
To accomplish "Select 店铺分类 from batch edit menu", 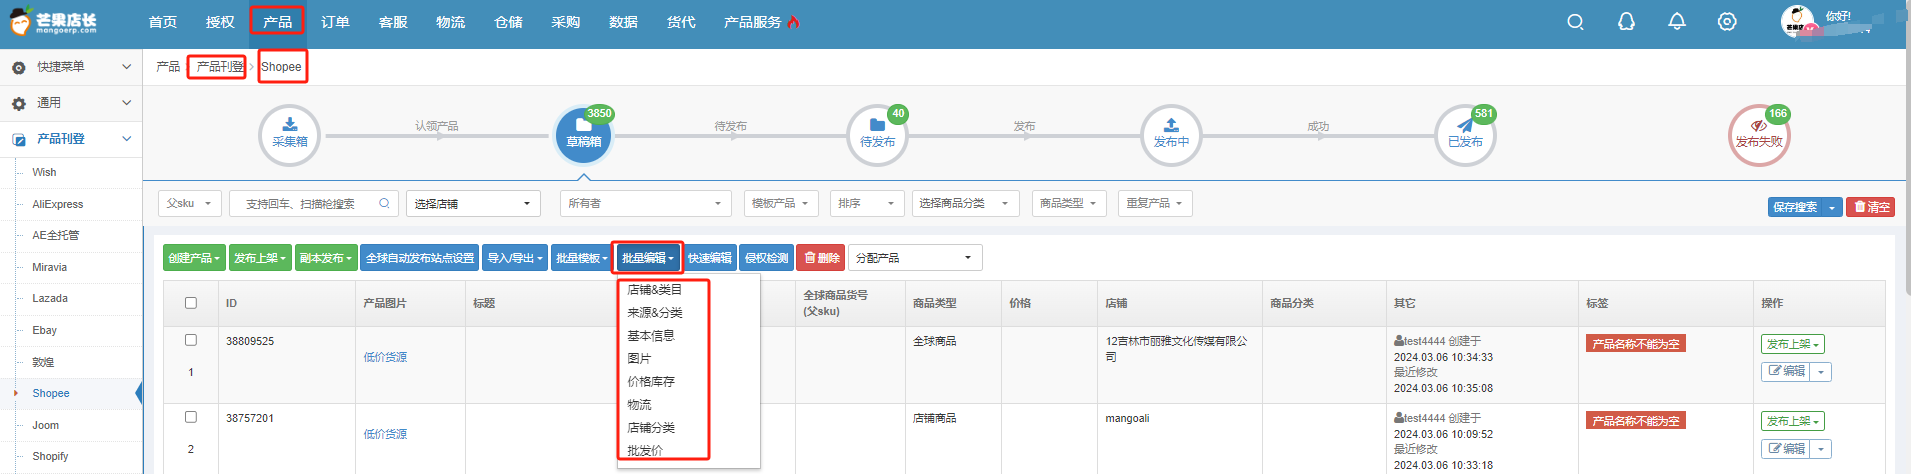I will pos(651,427).
